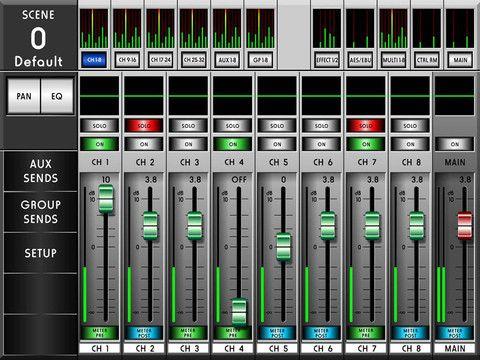Tap the Scene 0 Default display
This screenshot has height=360, width=480.
39,37
